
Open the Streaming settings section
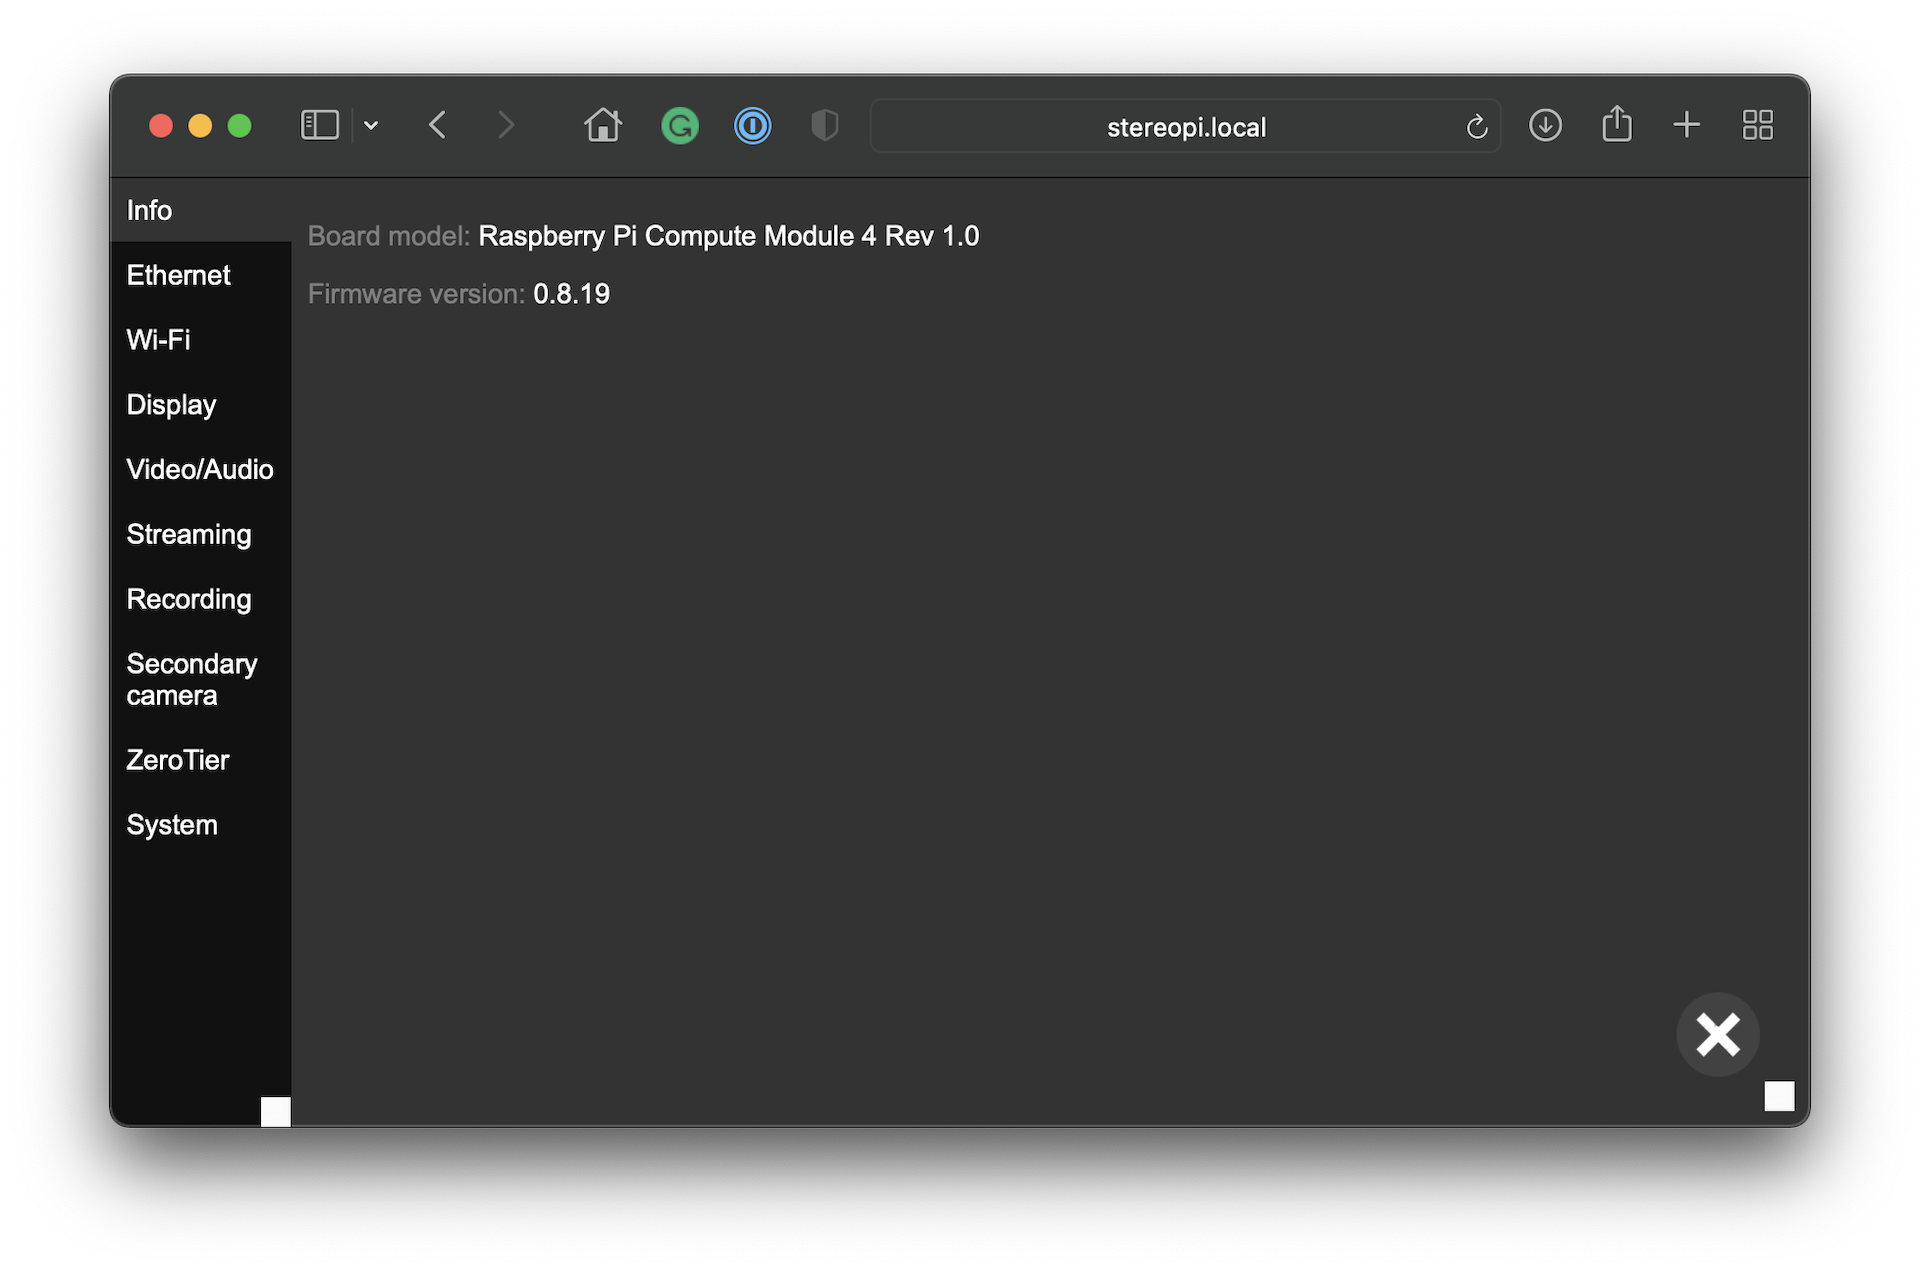(188, 534)
